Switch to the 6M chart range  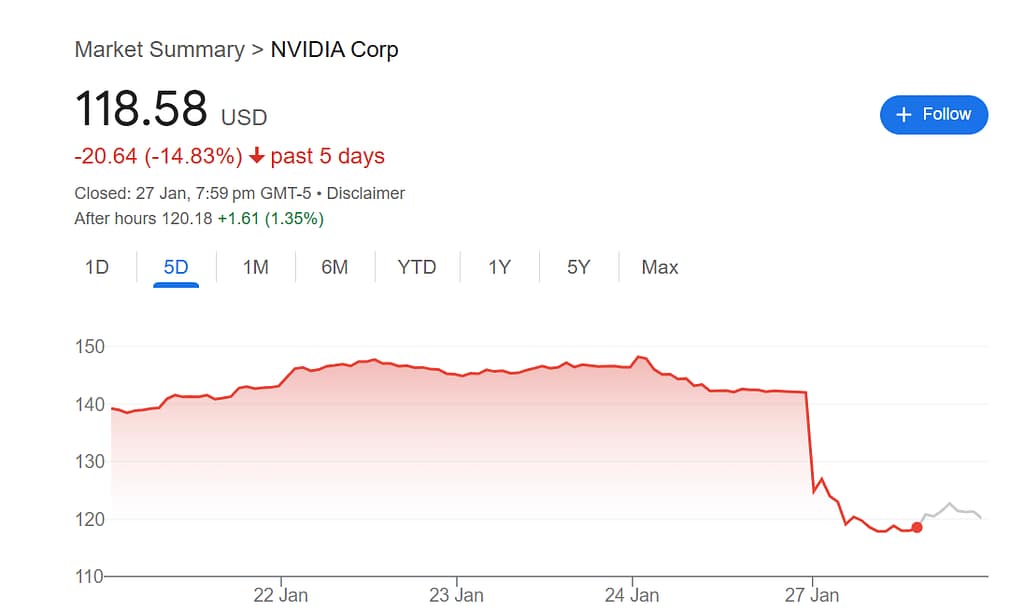pyautogui.click(x=335, y=267)
